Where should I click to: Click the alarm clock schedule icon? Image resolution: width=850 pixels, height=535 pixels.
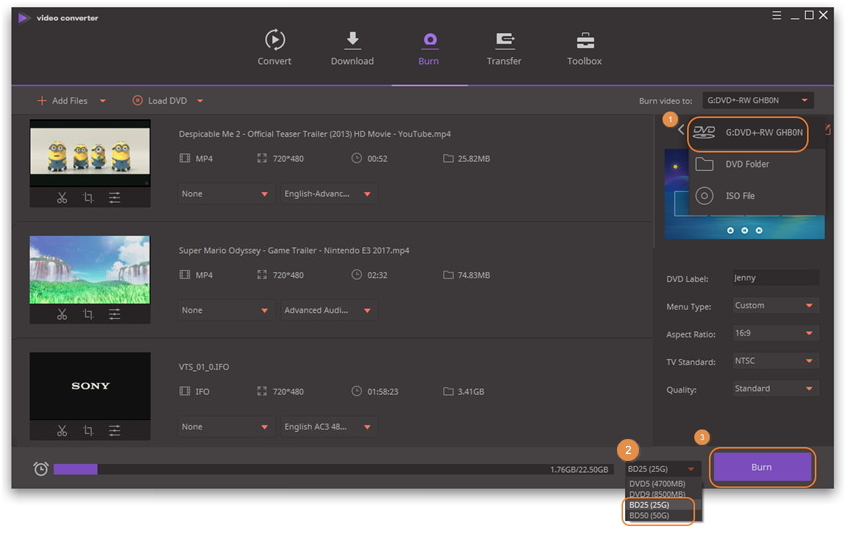(x=41, y=469)
